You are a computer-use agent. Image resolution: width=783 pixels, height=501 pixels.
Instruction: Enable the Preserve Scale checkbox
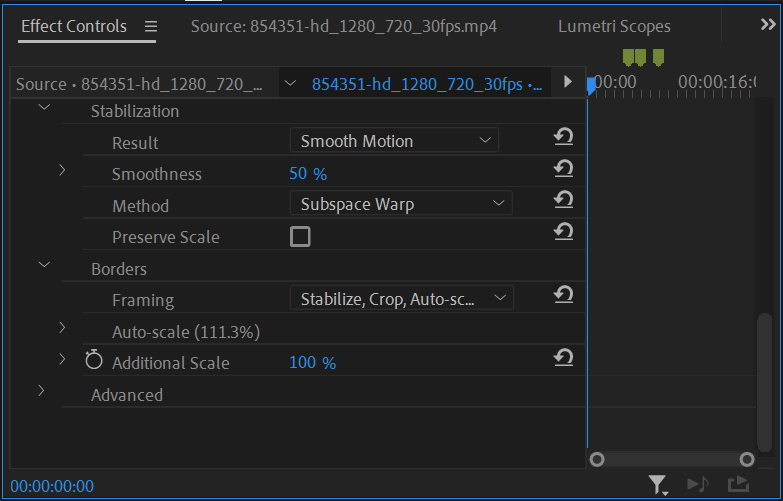click(300, 237)
